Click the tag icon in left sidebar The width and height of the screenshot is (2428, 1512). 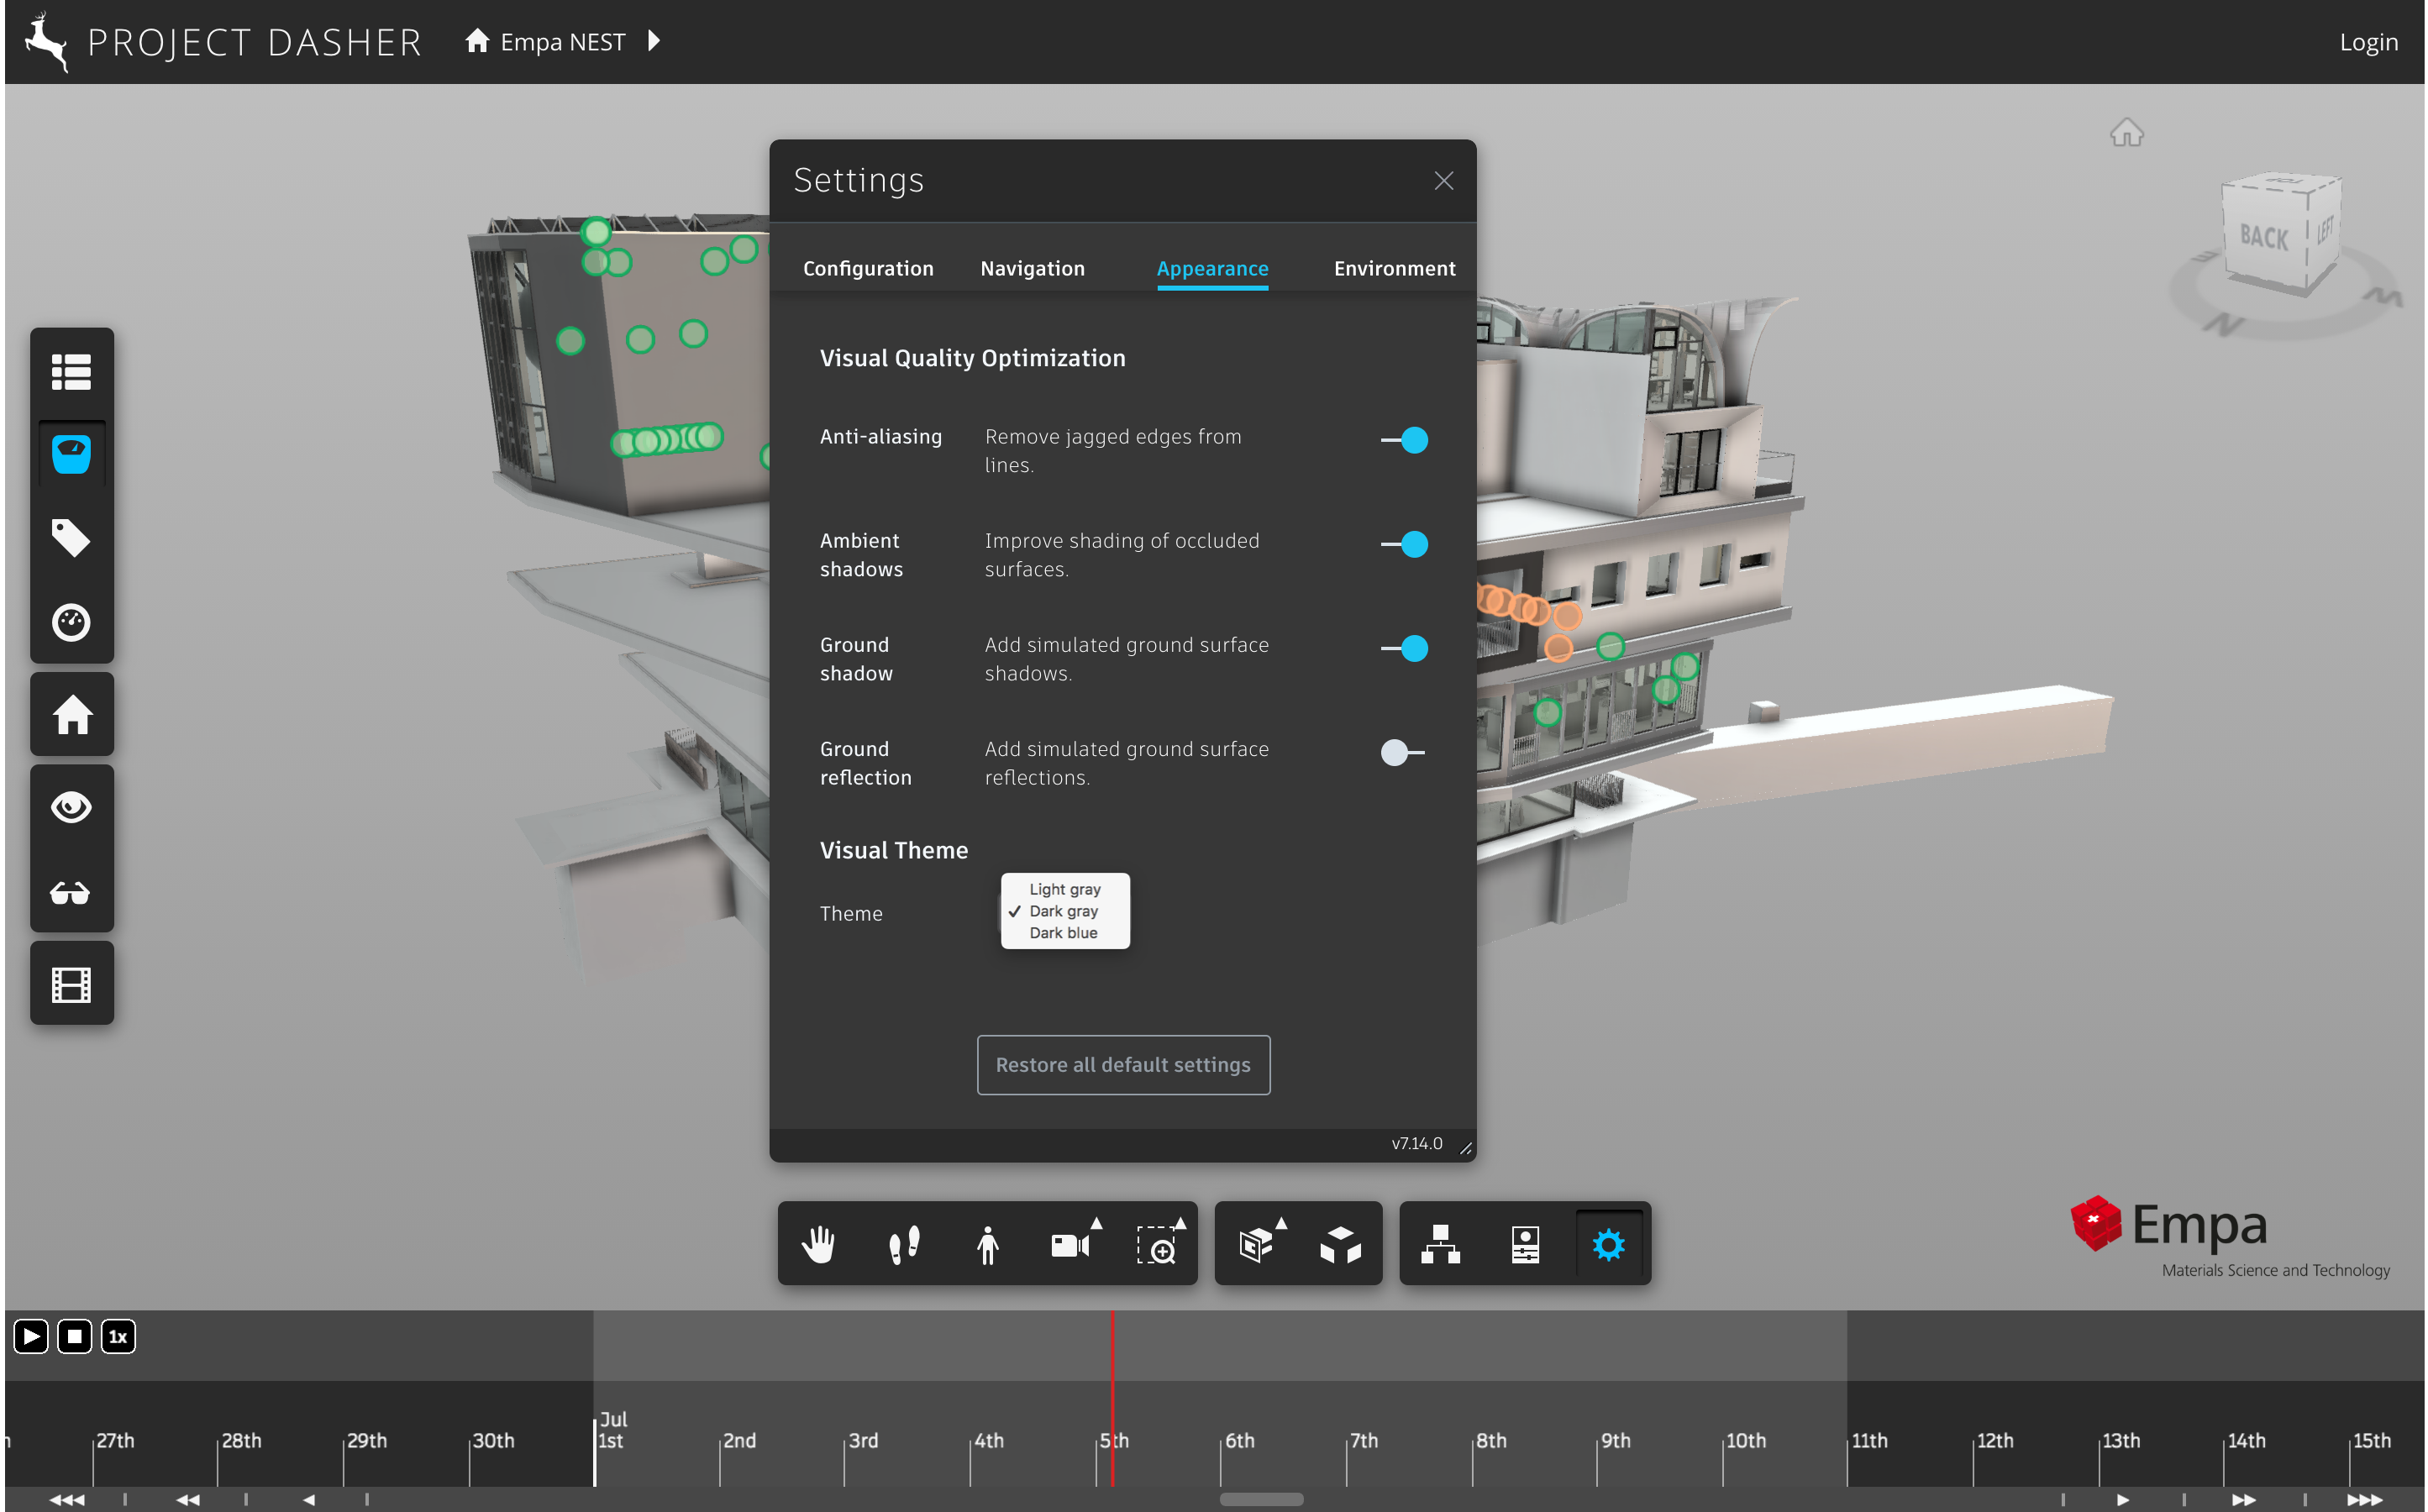pos(71,537)
